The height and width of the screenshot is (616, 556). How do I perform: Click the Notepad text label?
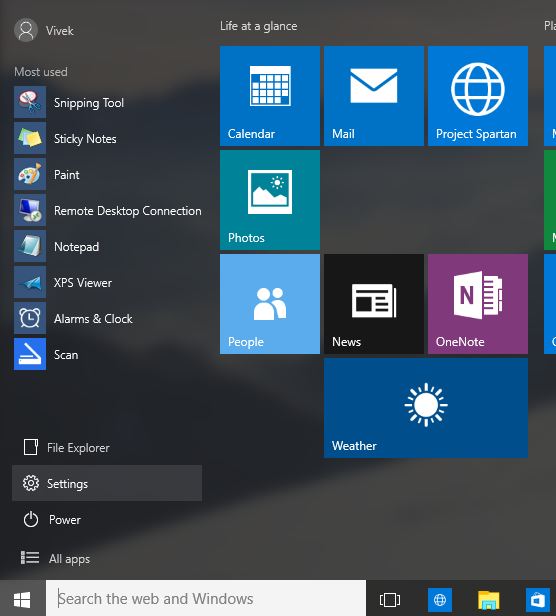pos(77,247)
